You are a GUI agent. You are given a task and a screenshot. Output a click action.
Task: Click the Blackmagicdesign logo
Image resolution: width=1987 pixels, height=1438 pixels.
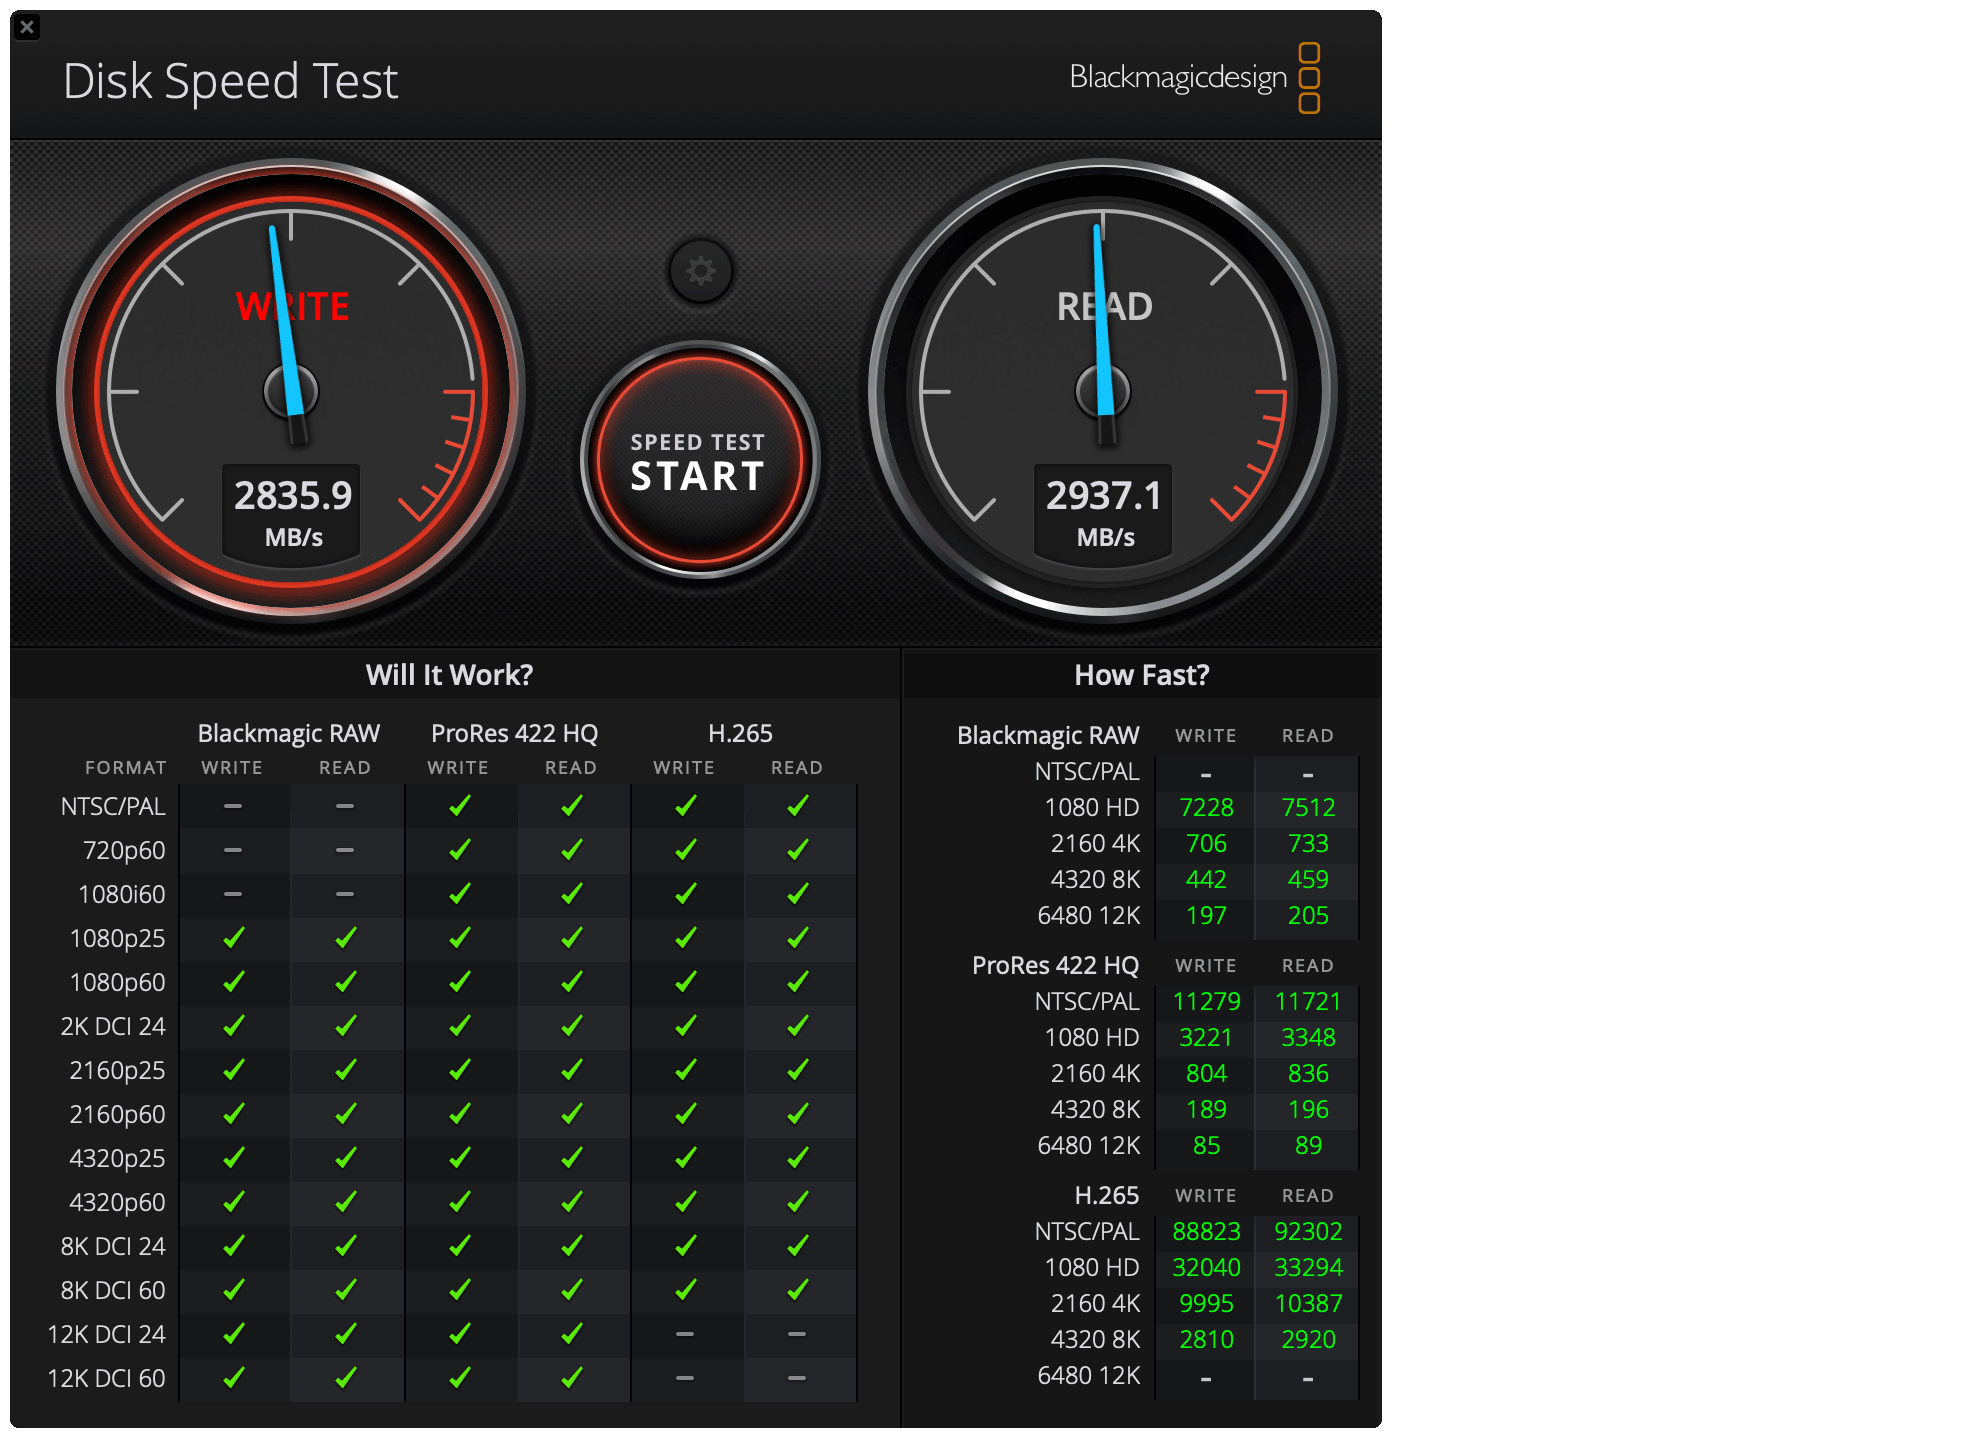(1195, 78)
